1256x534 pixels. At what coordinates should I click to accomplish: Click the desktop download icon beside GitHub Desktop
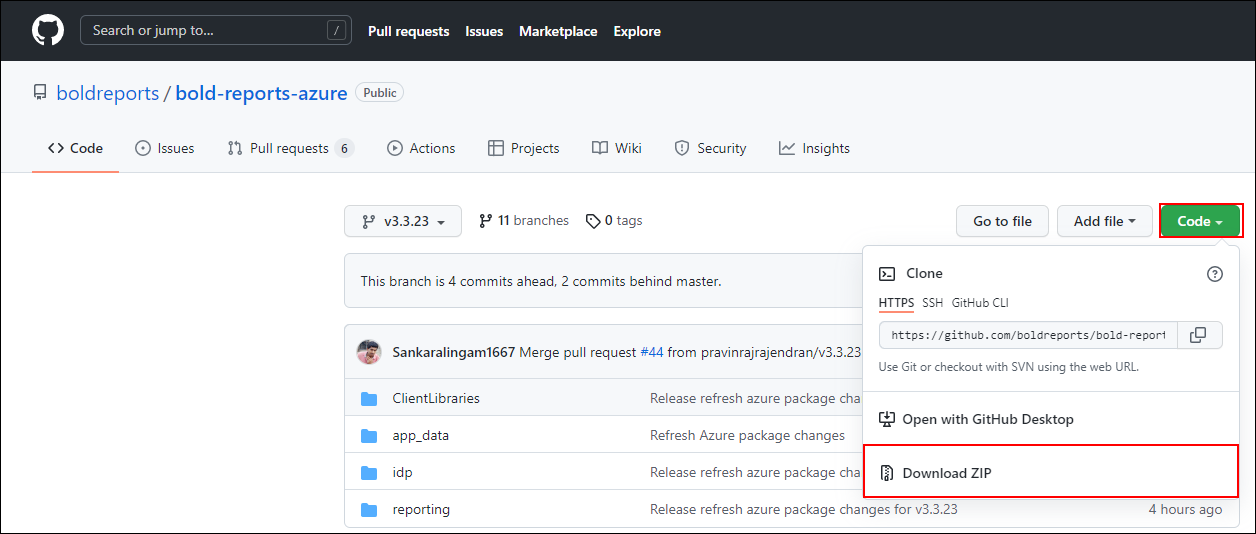pyautogui.click(x=887, y=419)
